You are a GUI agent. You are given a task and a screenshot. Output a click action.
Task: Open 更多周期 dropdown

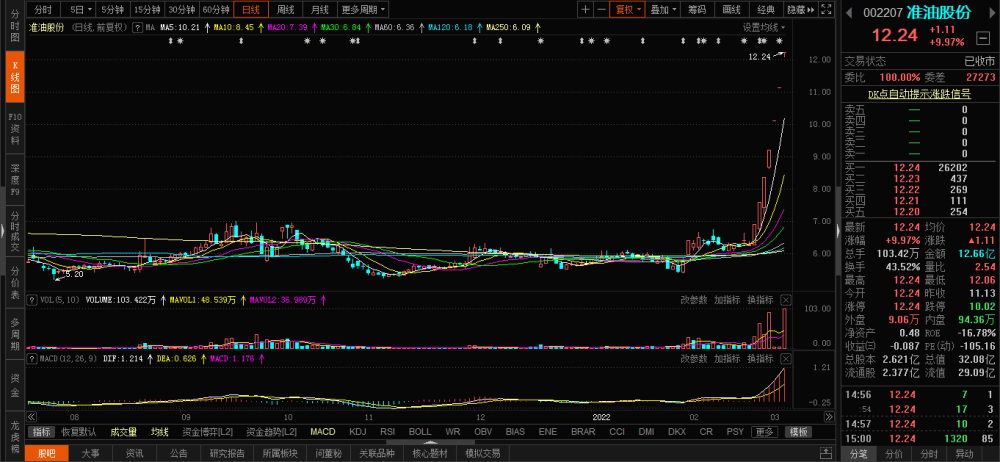coord(363,10)
